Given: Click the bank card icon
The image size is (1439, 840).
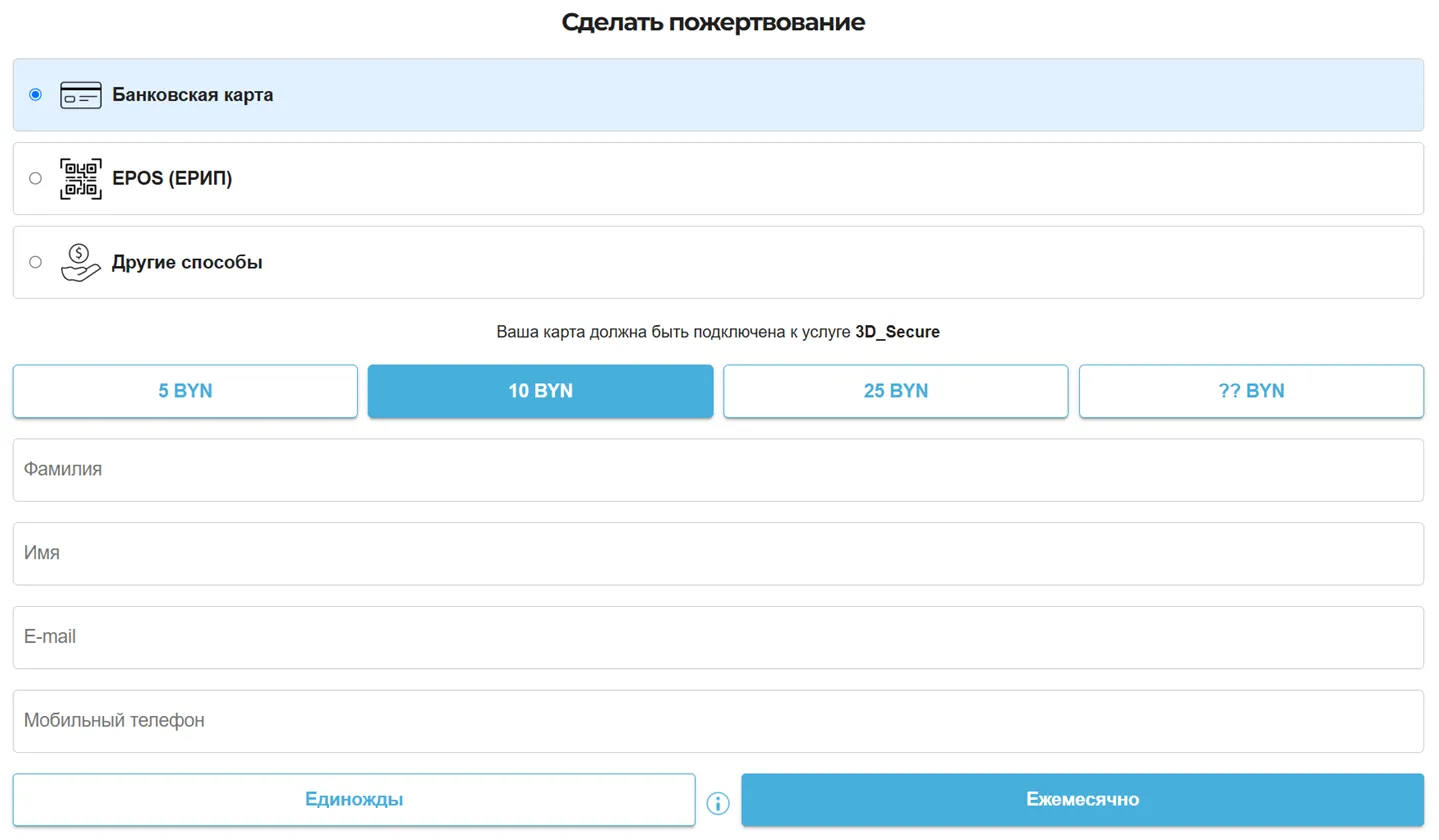Looking at the screenshot, I should click(81, 95).
